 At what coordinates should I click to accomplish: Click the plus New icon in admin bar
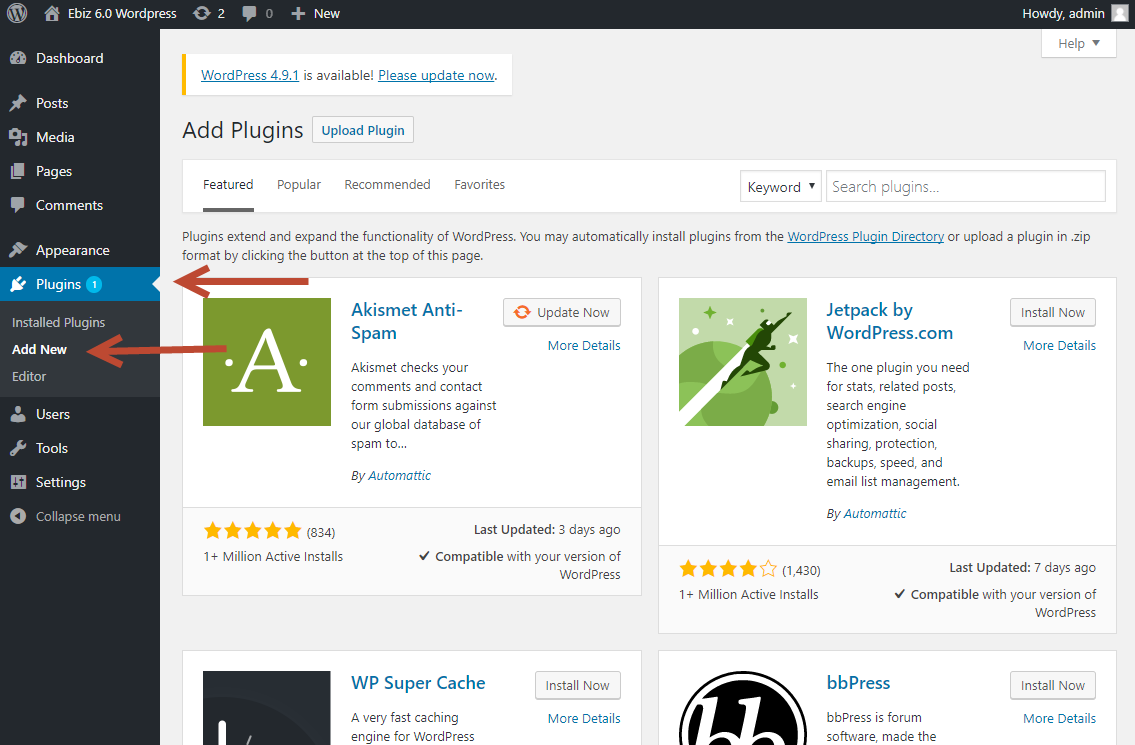pyautogui.click(x=298, y=13)
